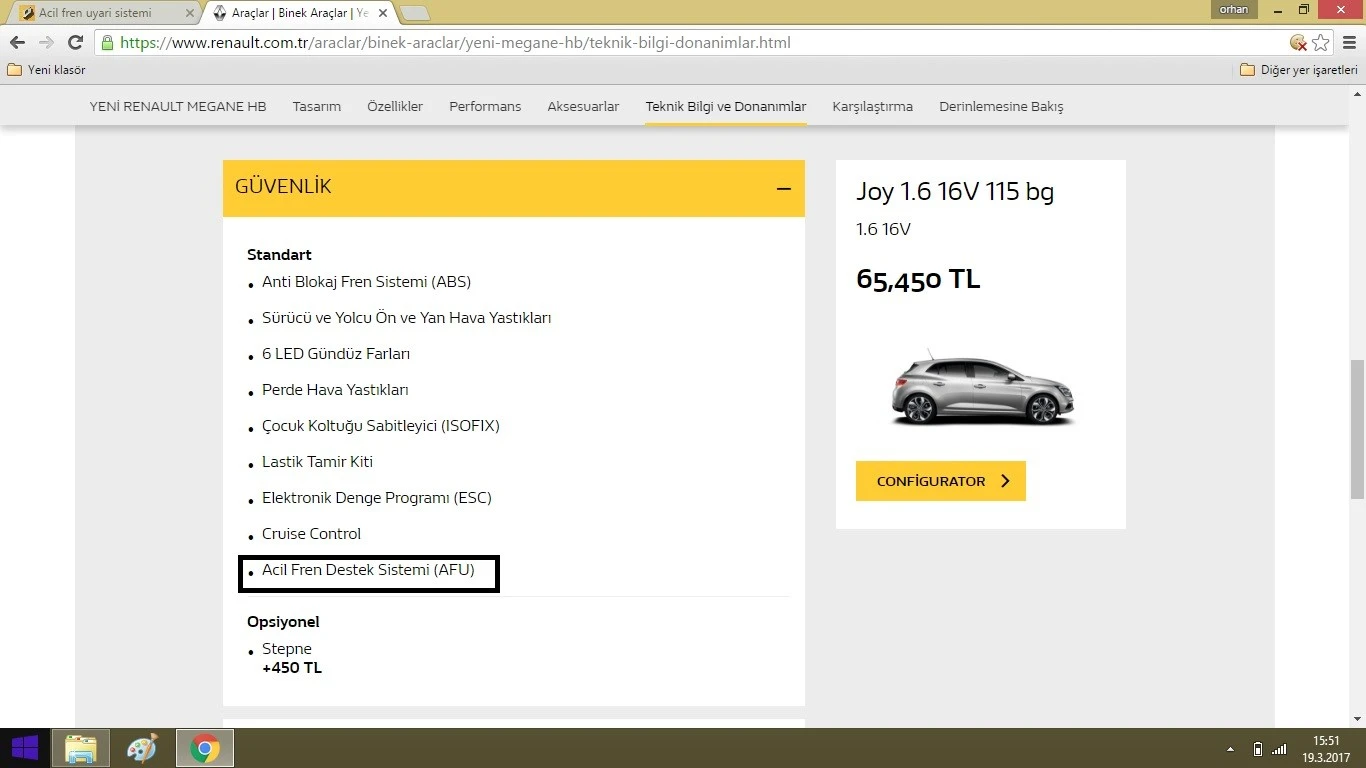Click the green padlock security icon

107,43
